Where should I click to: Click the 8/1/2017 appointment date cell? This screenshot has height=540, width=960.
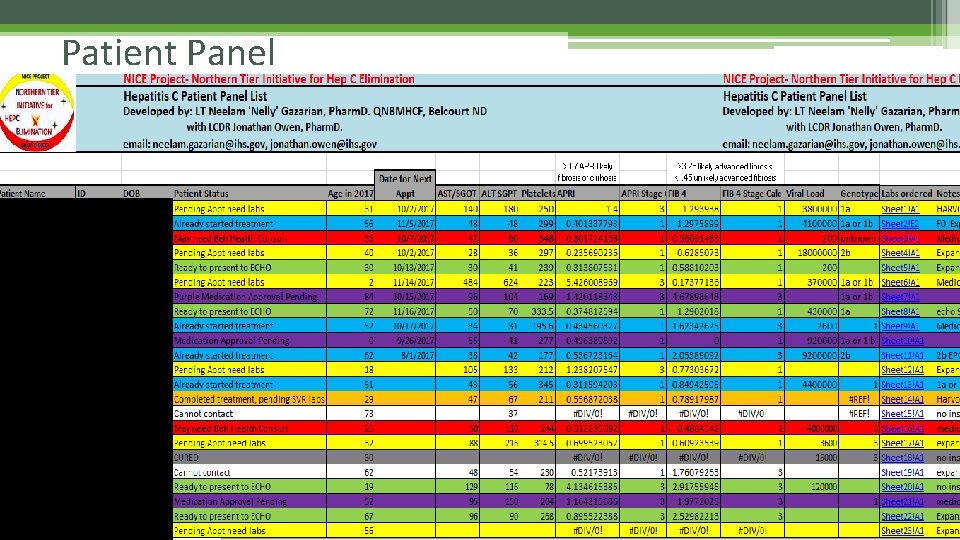pyautogui.click(x=405, y=355)
